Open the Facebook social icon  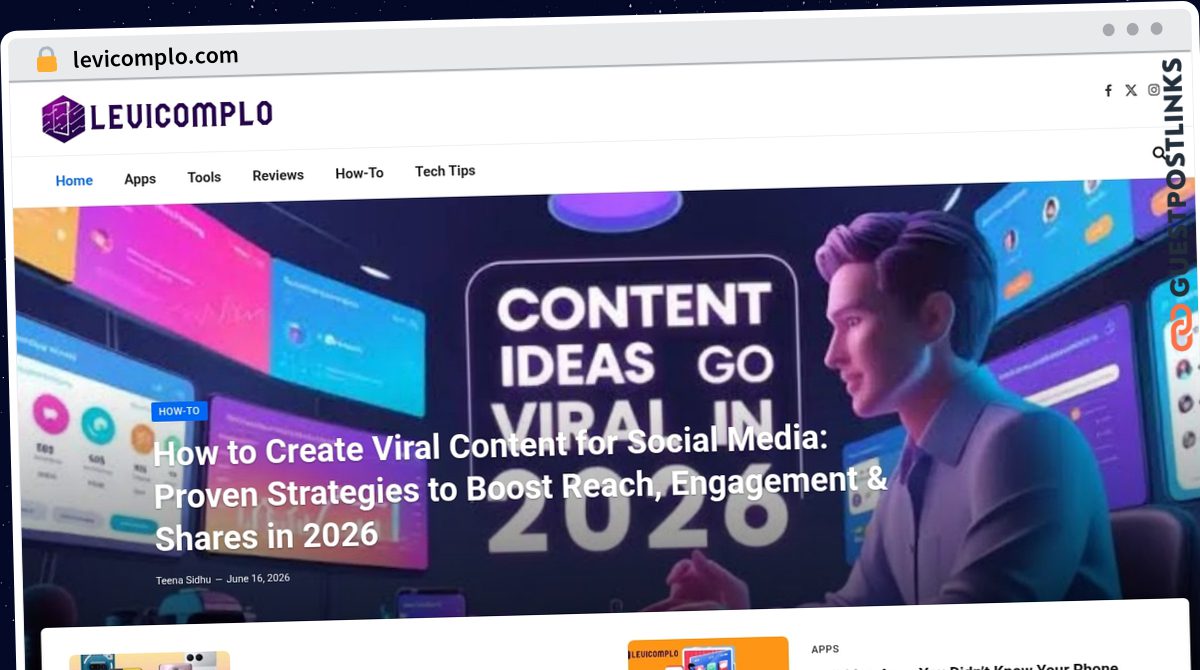click(1108, 91)
